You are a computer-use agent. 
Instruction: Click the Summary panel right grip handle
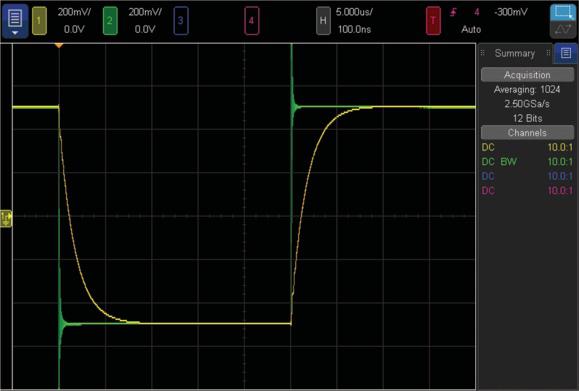tap(548, 53)
